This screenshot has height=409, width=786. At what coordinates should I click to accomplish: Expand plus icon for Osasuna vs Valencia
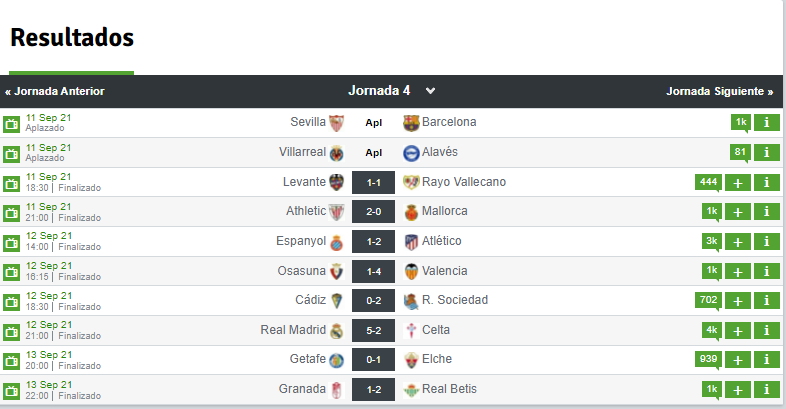(x=738, y=272)
